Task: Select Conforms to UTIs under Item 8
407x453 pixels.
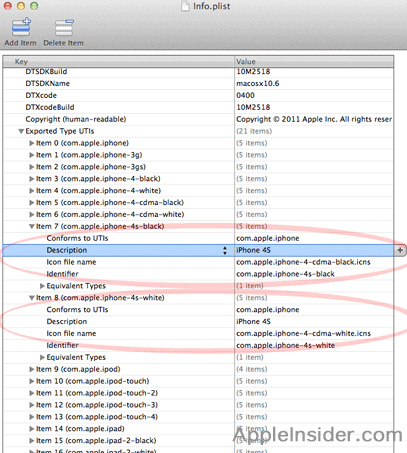Action: click(x=77, y=310)
